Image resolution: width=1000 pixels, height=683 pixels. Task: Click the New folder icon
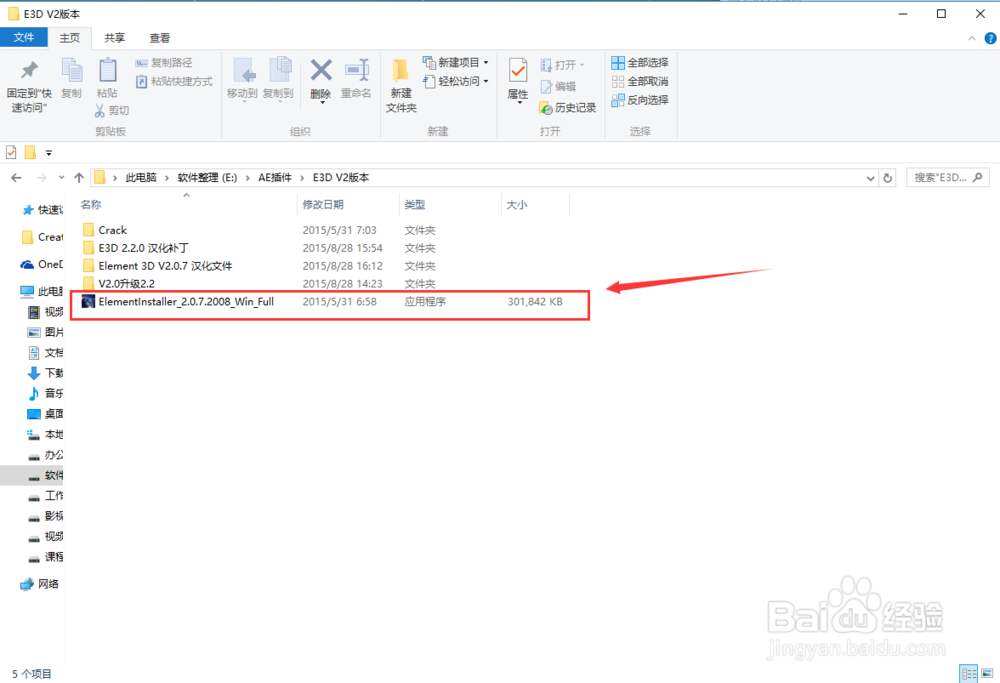(401, 70)
